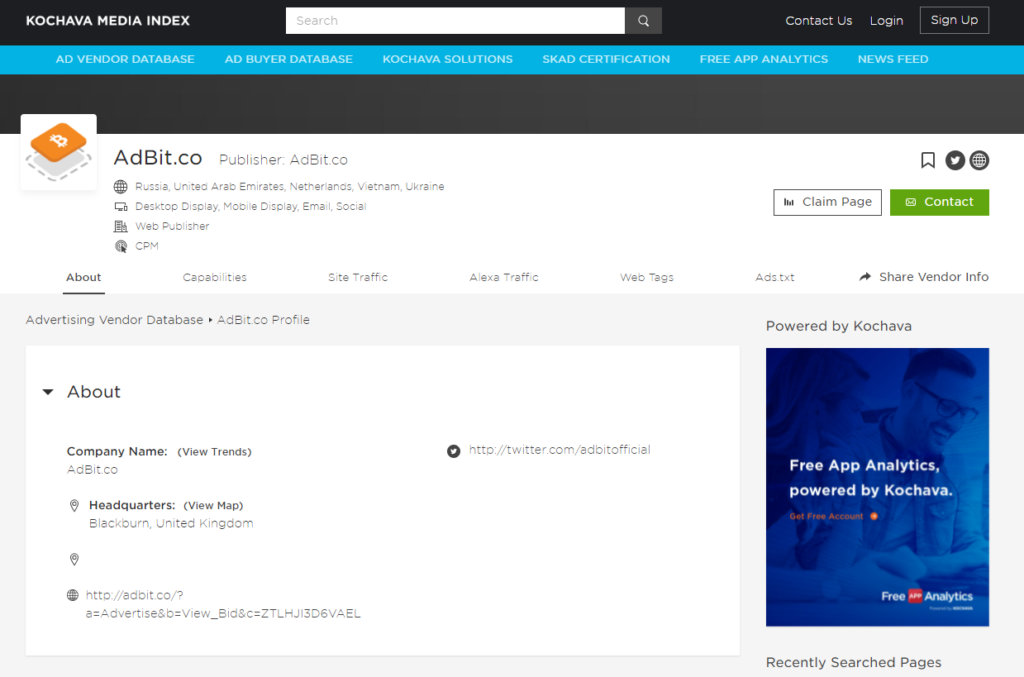
Task: Bookmark the AdBit.co vendor page
Action: [x=928, y=160]
